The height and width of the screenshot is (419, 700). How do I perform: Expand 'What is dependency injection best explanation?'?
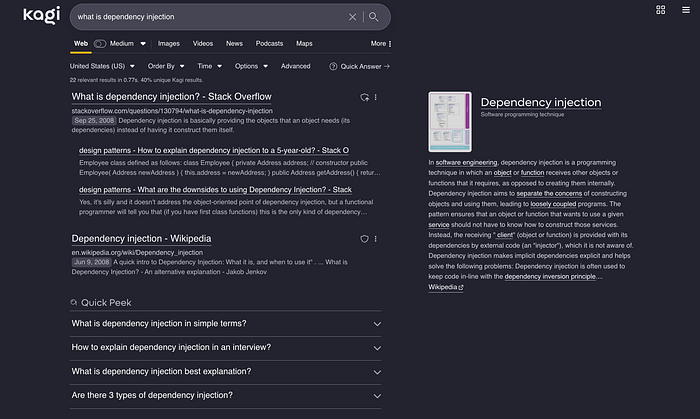click(226, 372)
